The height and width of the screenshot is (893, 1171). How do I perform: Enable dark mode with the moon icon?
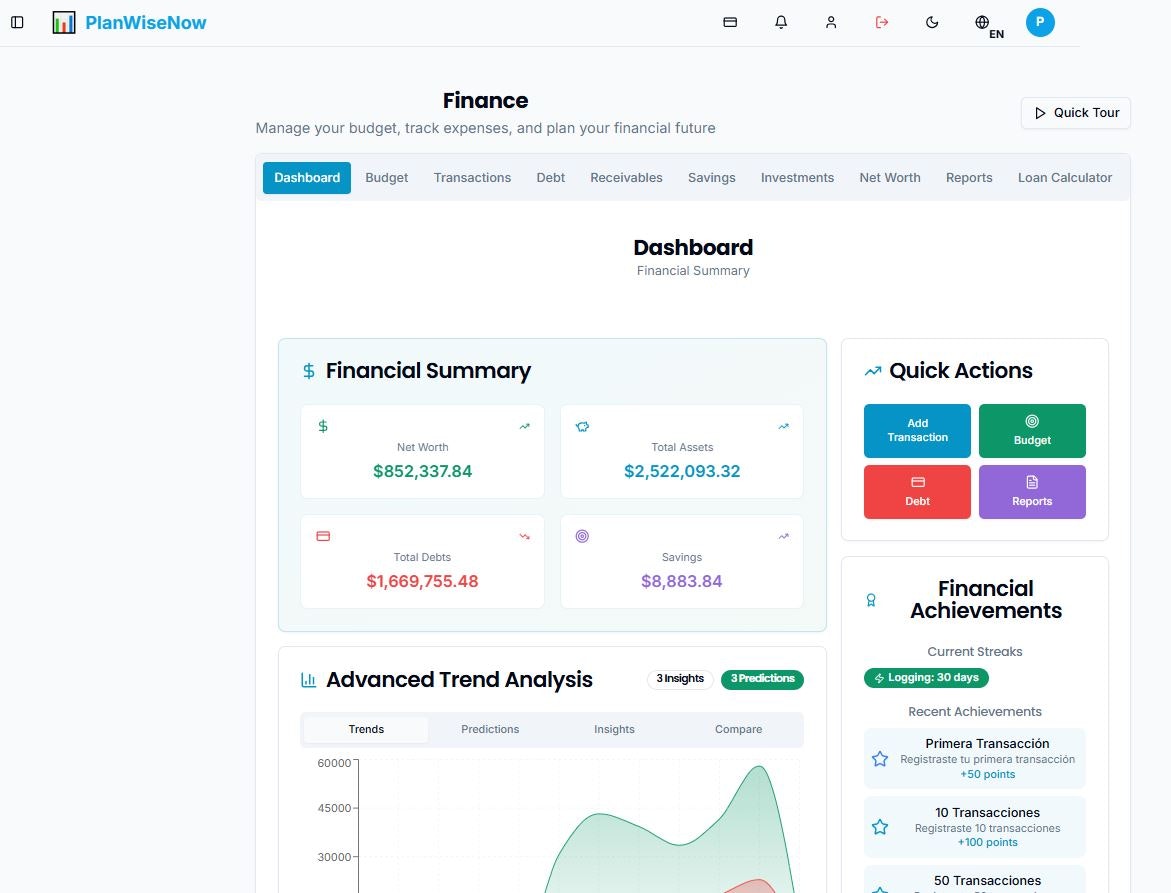932,22
